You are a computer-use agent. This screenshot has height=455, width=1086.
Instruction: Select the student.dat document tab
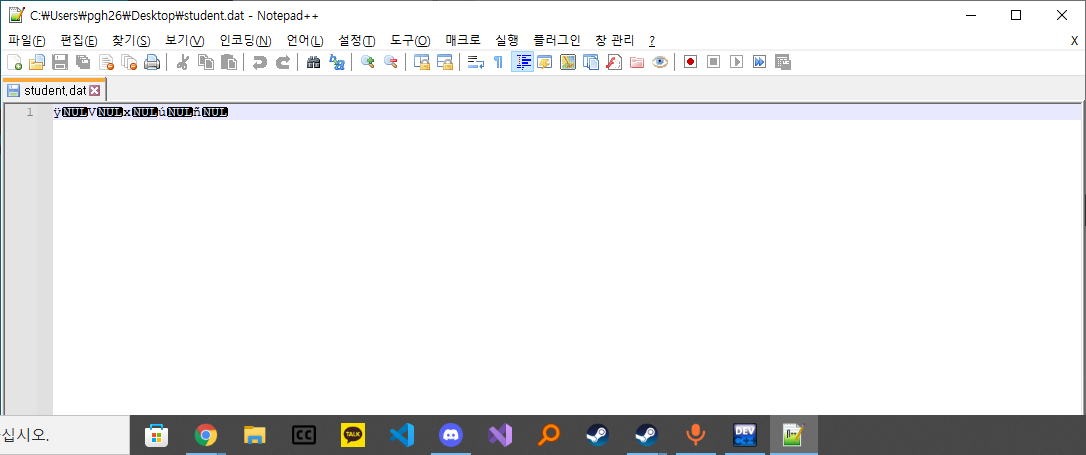click(54, 90)
